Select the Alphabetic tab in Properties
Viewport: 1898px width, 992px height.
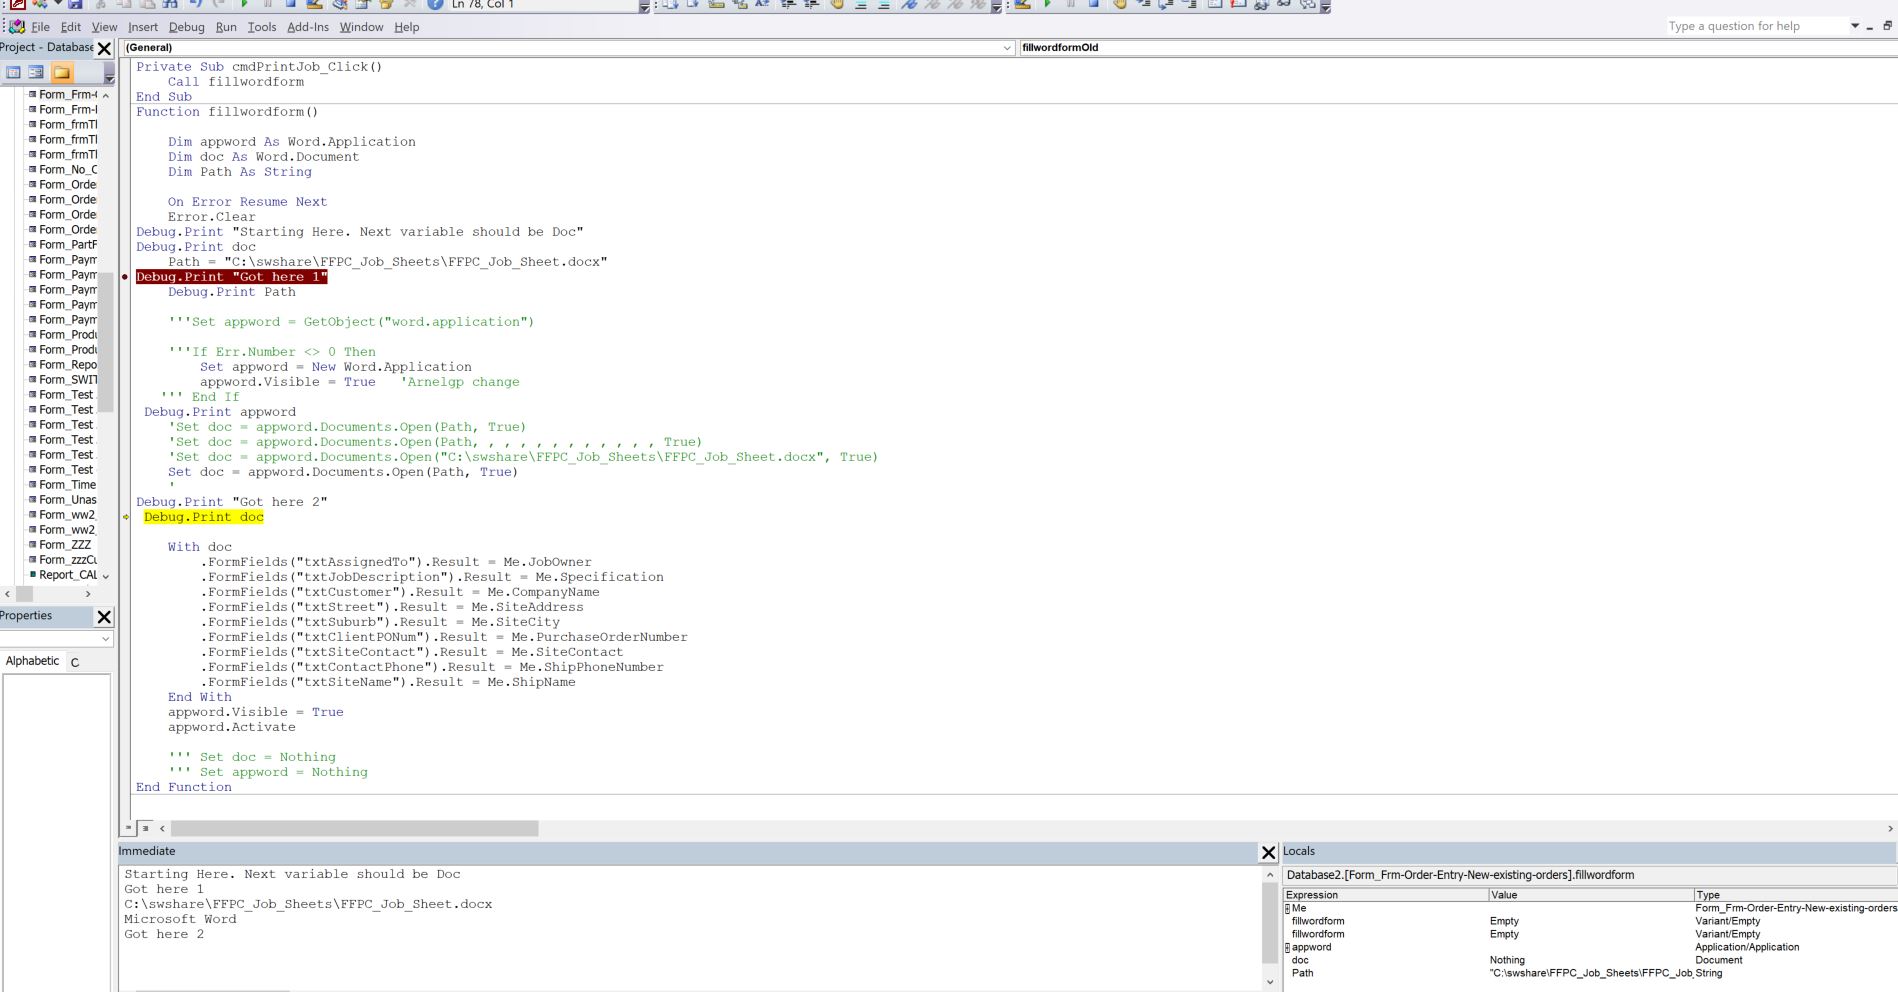(32, 661)
